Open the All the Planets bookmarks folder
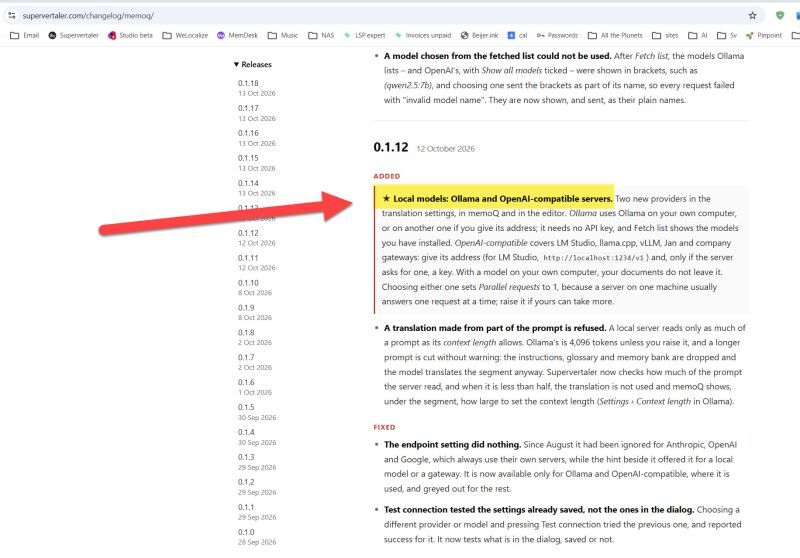The image size is (800, 558). coord(615,35)
